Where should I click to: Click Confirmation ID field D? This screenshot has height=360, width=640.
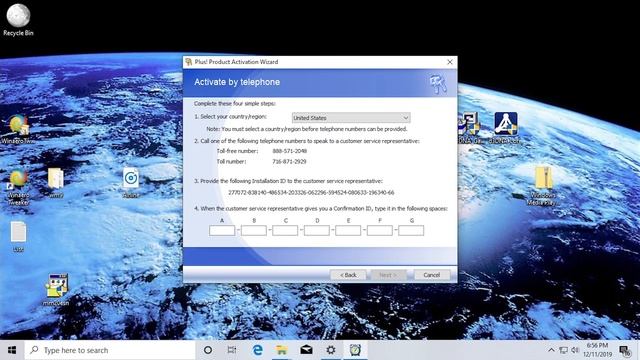317,231
